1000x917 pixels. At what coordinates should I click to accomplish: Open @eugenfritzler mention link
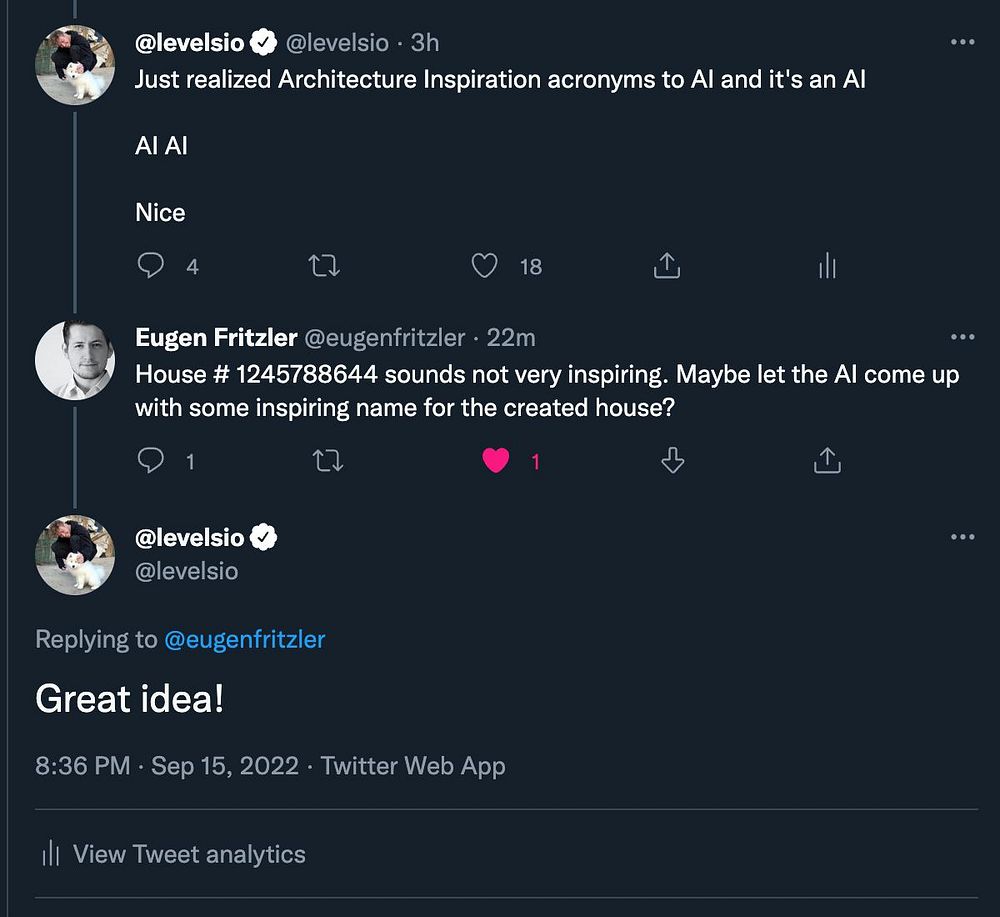(245, 639)
